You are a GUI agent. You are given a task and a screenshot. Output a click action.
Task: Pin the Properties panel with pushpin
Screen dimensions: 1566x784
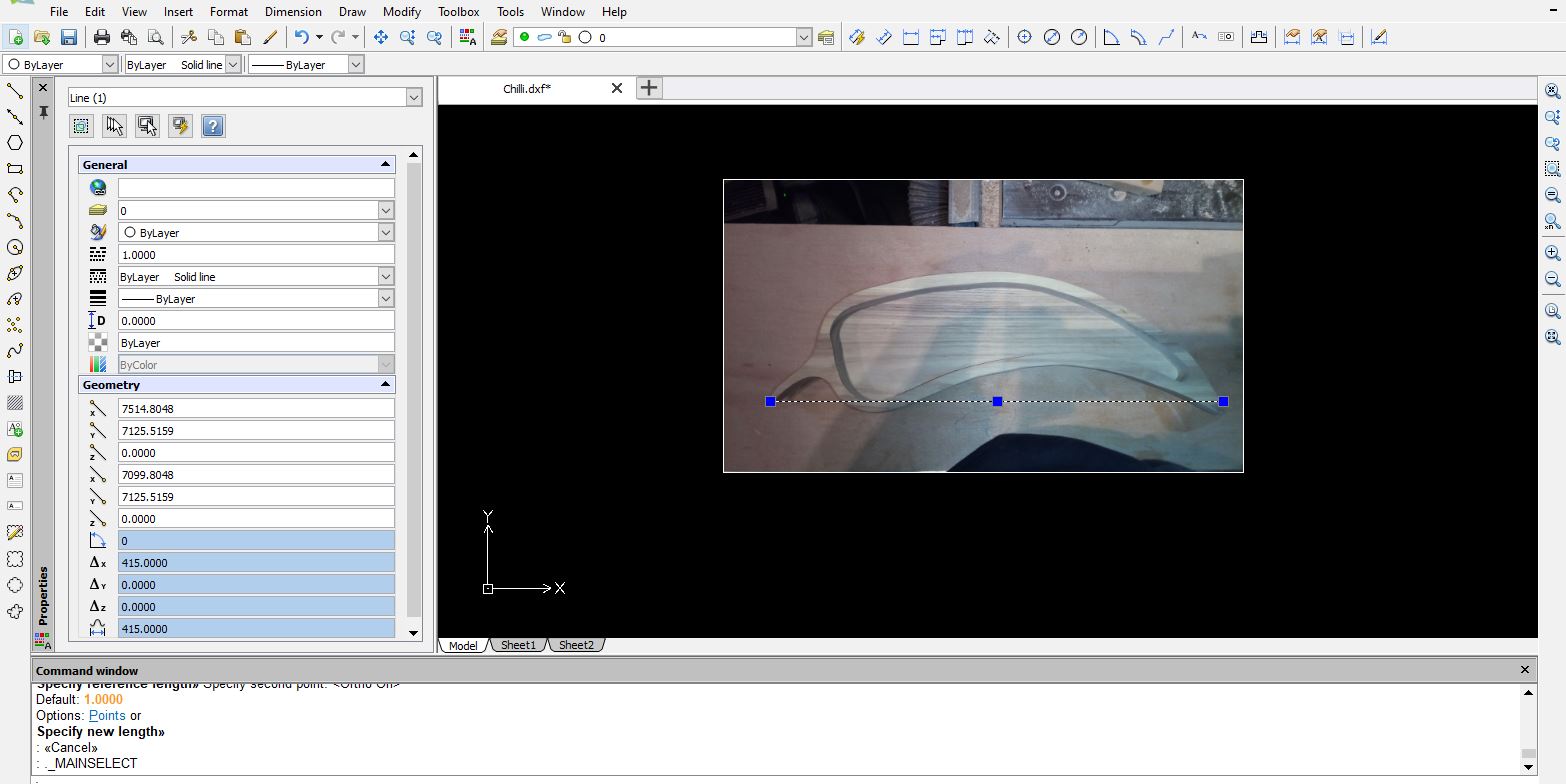[43, 112]
